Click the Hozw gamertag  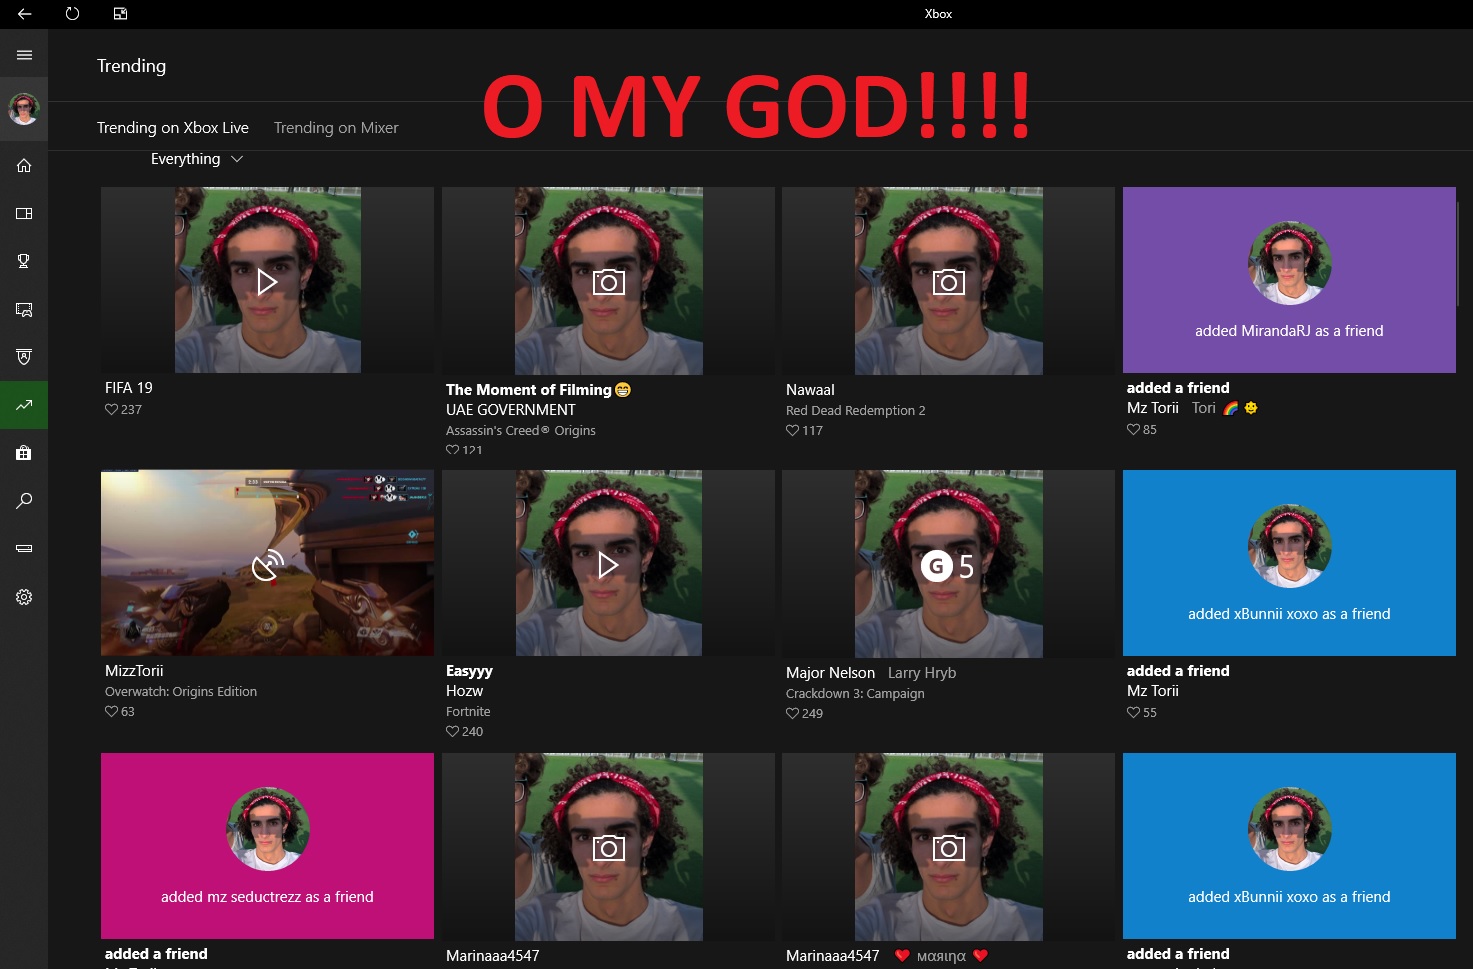pos(464,690)
